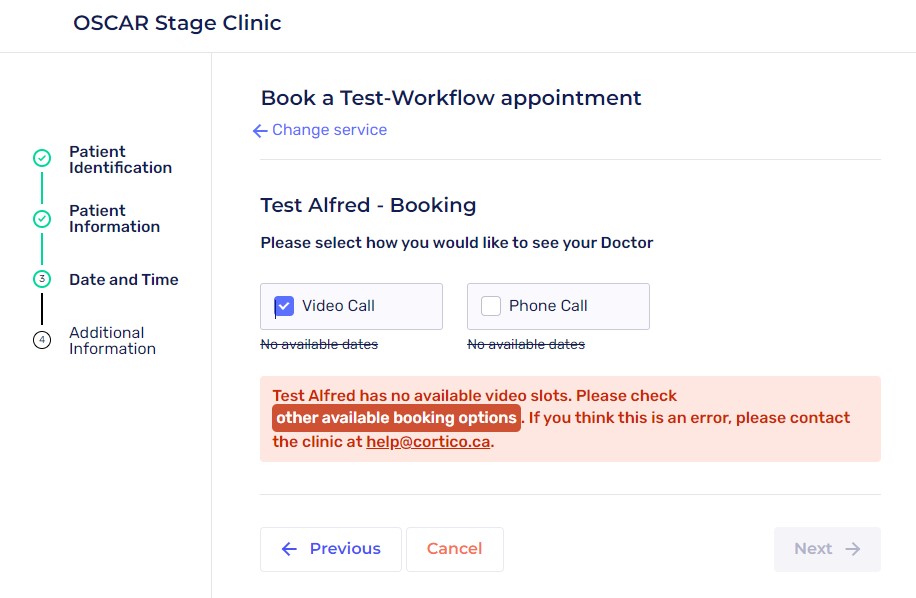Screen dimensions: 916x598
Task: Click the step 4 circle icon
Action: [42, 340]
